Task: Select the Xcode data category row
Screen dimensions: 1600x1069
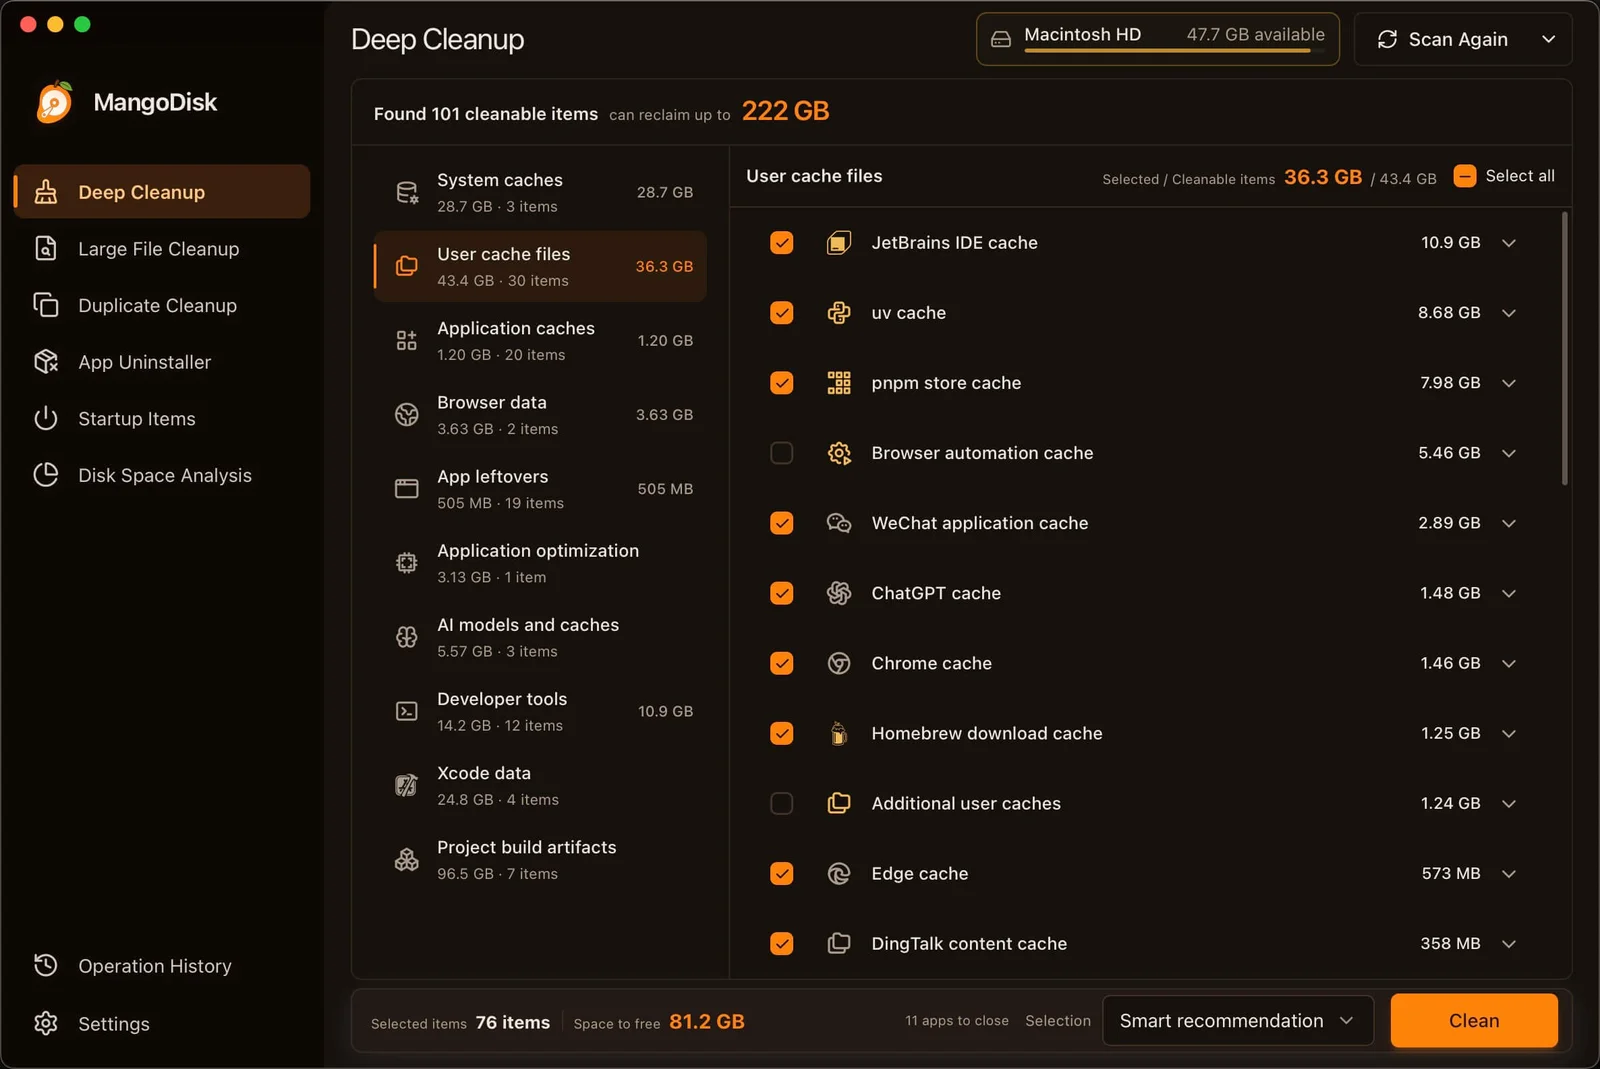Action: [540, 786]
